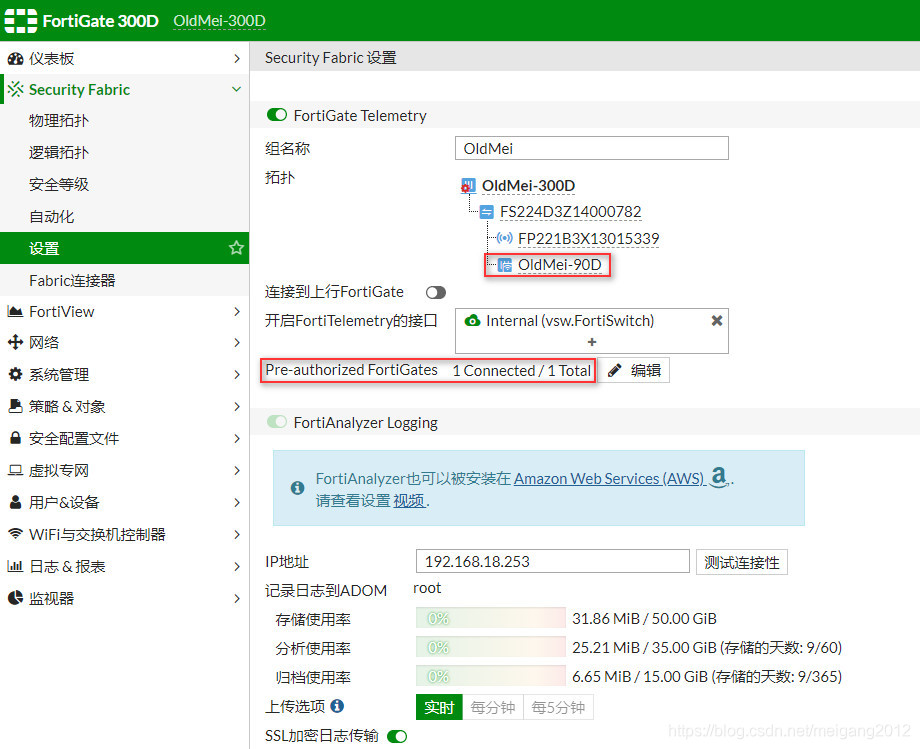Screen dimensions: 920x749
Task: Click the green Internal interface icon
Action: 472,321
